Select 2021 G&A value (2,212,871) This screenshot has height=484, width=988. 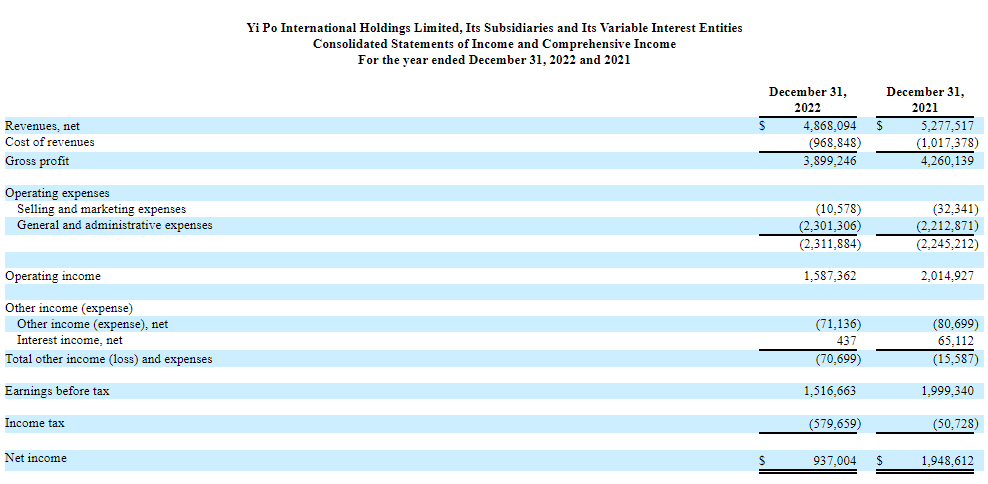948,226
